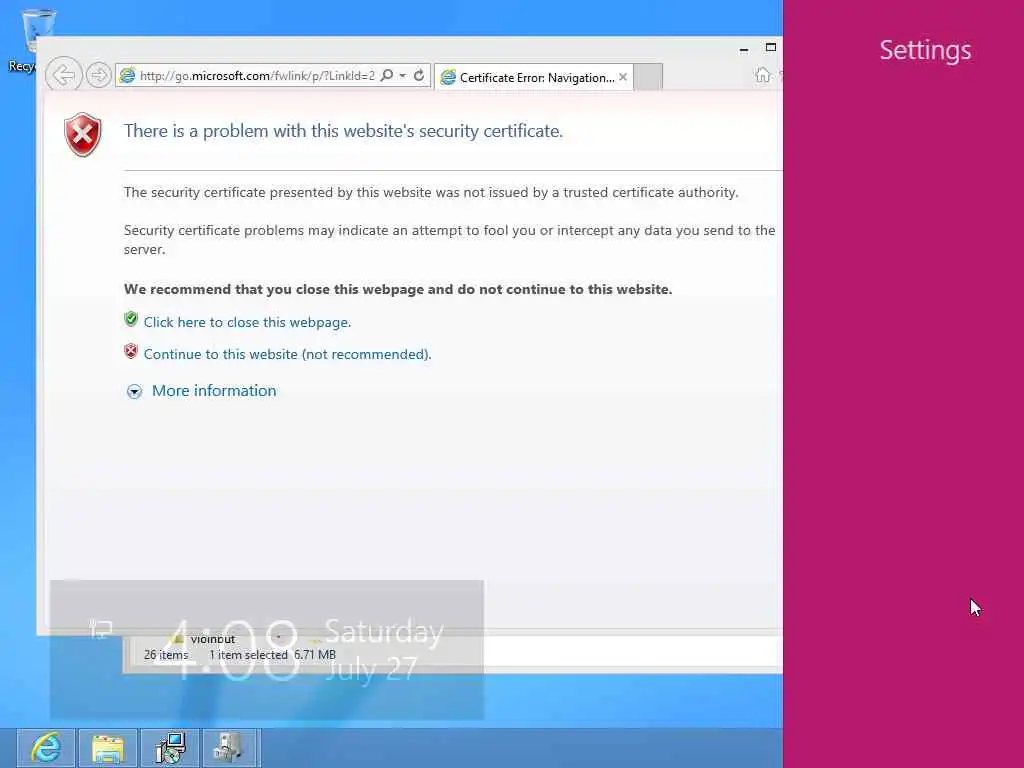Go forward with the browser forward arrow
Screen dimensions: 1024x768
point(99,75)
